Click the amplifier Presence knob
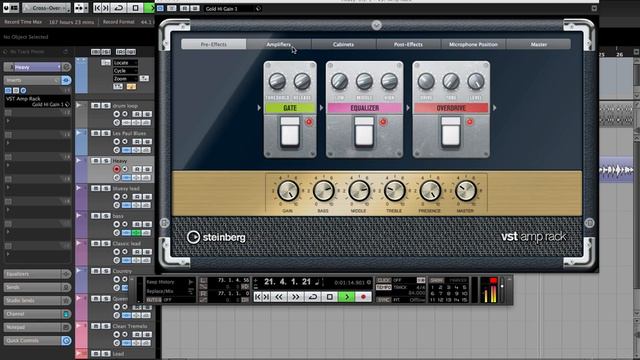This screenshot has width=640, height=360. (x=430, y=191)
